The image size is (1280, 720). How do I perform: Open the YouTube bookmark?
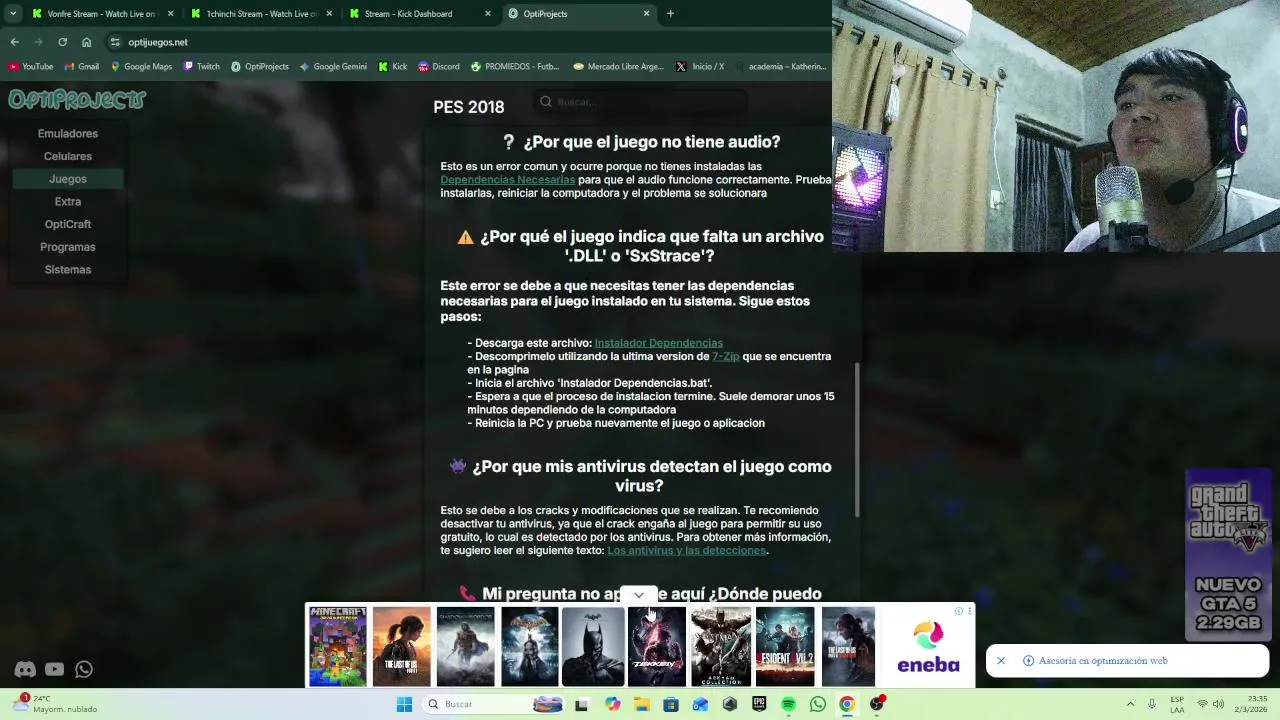click(30, 67)
